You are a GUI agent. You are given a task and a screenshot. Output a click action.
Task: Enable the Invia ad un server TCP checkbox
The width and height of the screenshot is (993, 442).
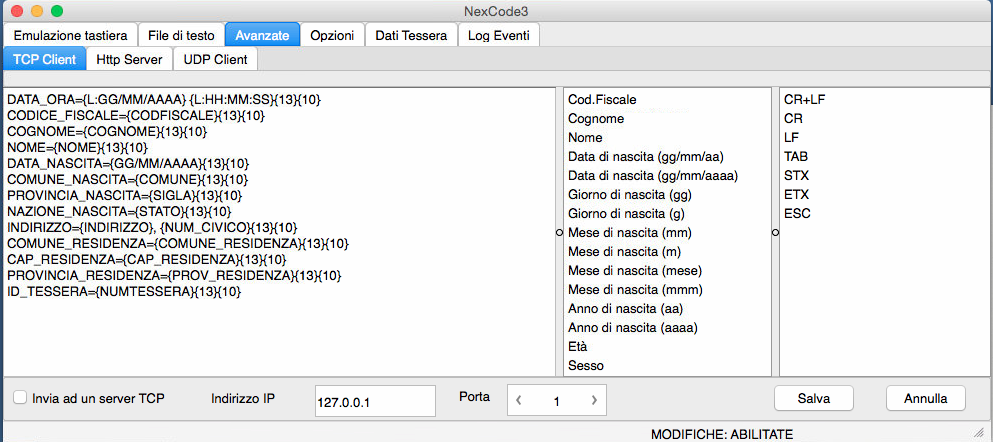coord(20,397)
